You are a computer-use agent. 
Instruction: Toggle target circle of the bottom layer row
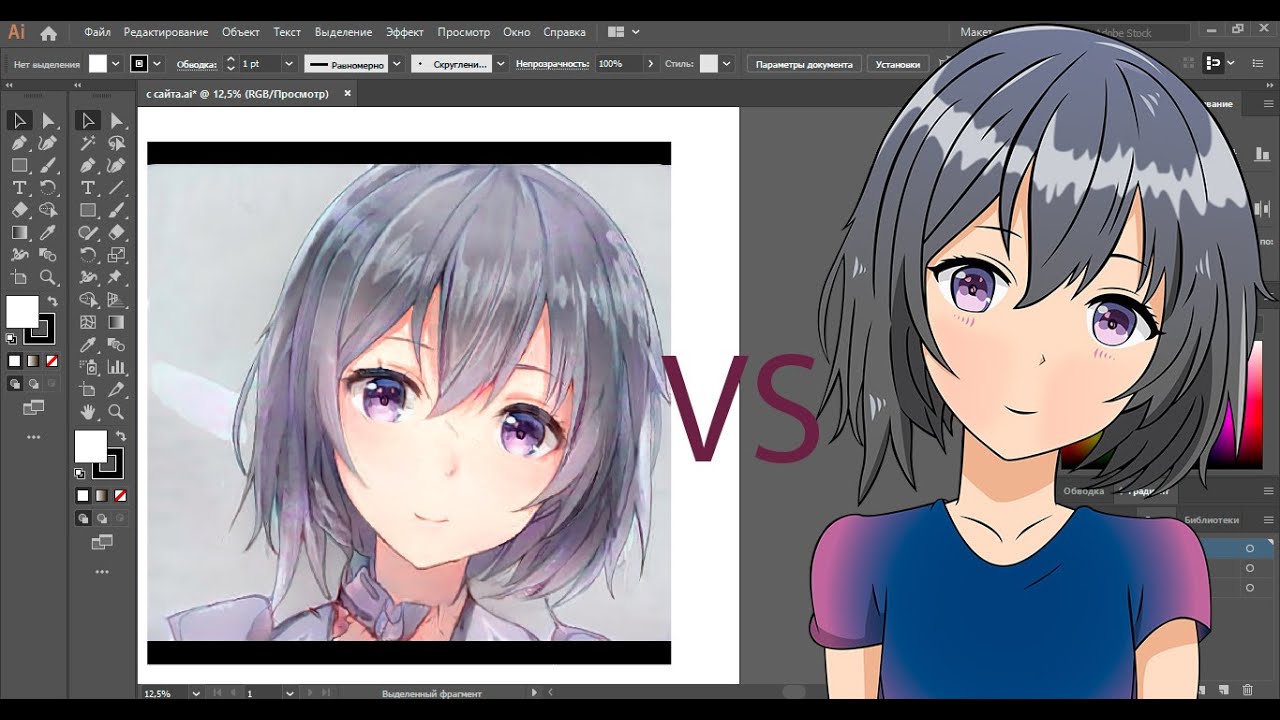[1250, 588]
